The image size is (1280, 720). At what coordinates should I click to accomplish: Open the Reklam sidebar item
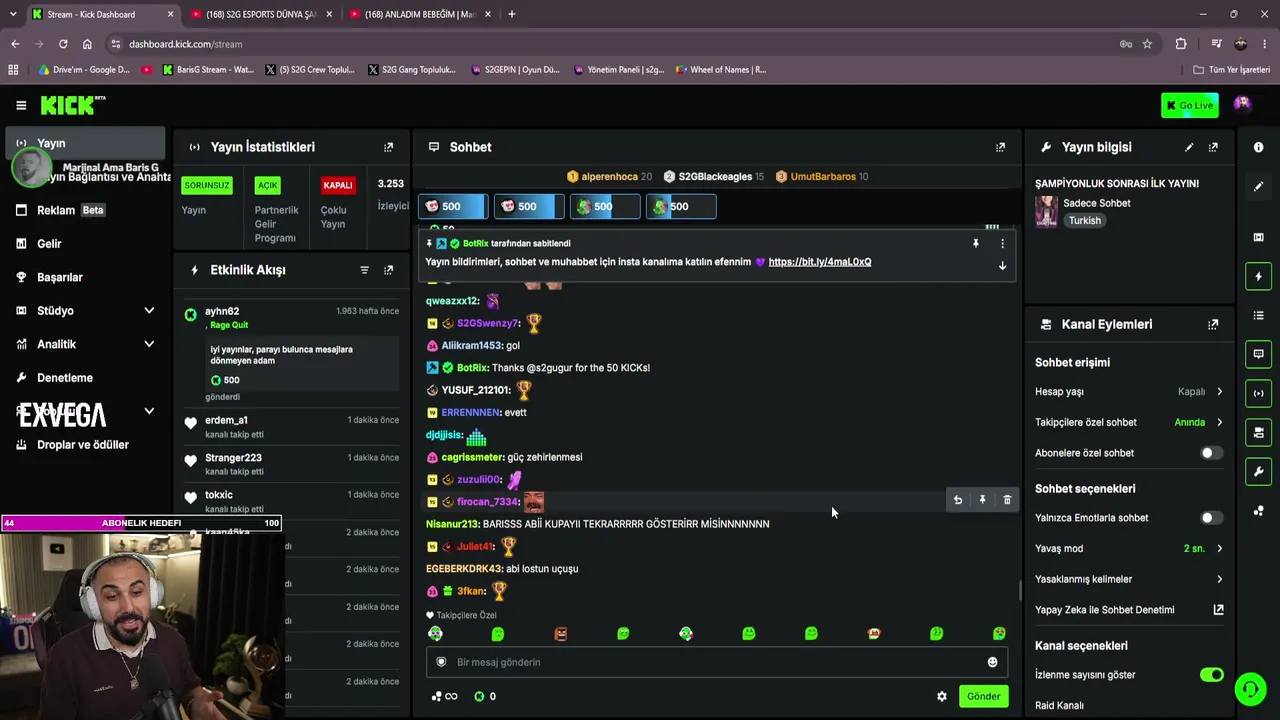tap(85, 210)
